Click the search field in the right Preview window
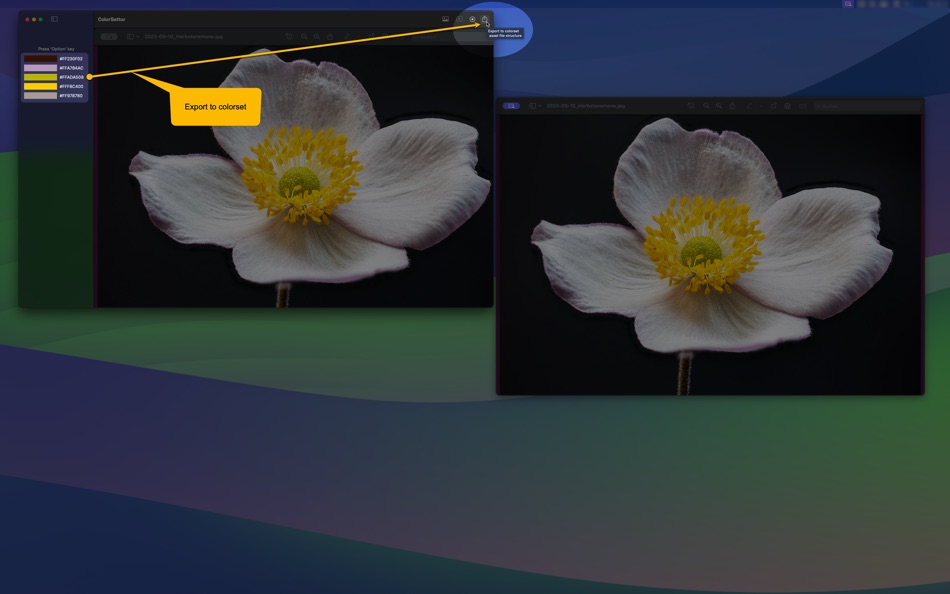The image size is (950, 594). [x=866, y=105]
